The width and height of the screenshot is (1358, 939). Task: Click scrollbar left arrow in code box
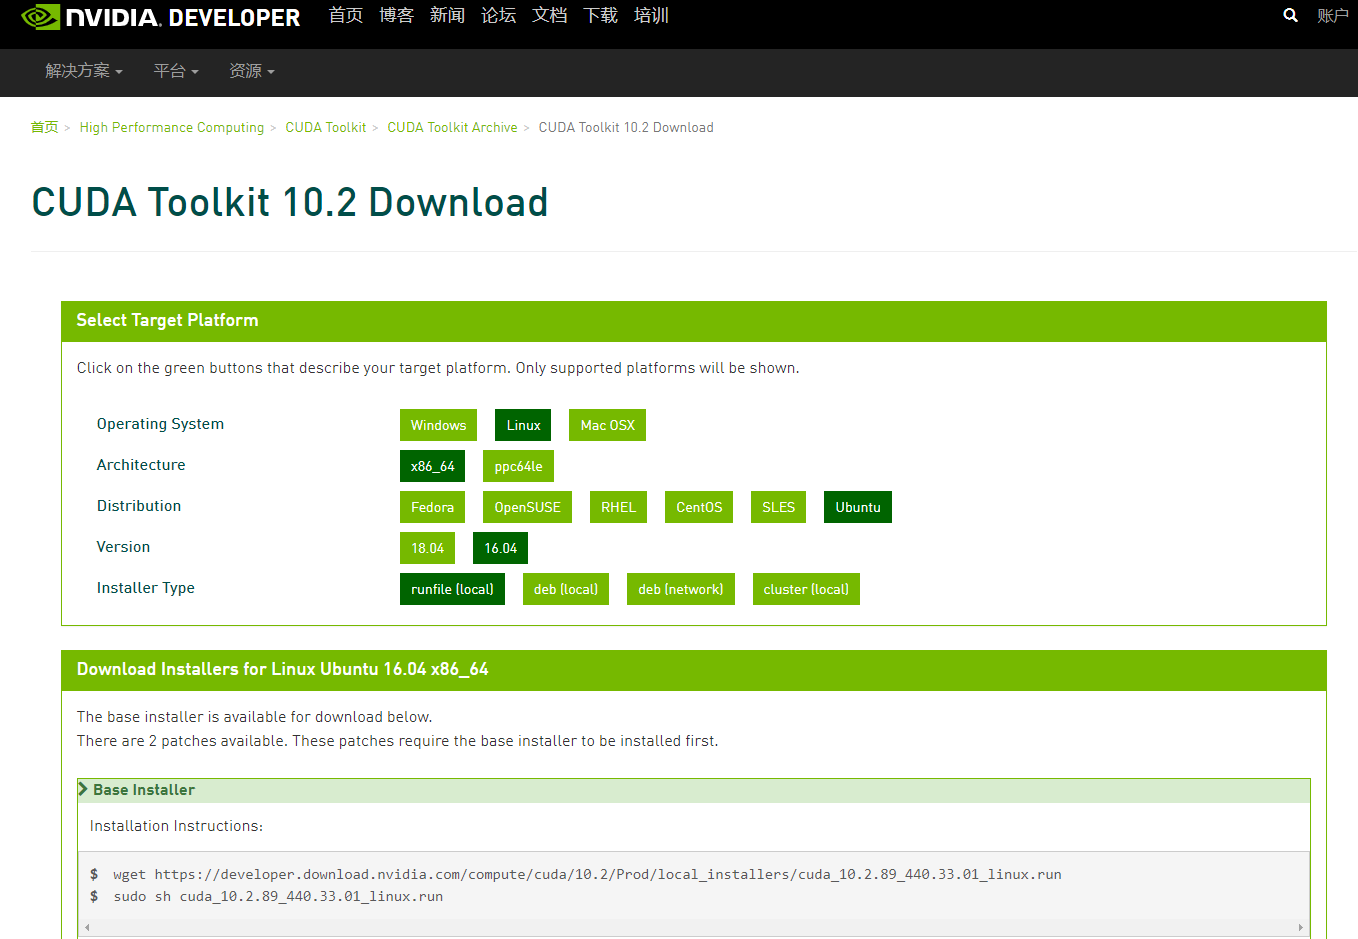[87, 927]
